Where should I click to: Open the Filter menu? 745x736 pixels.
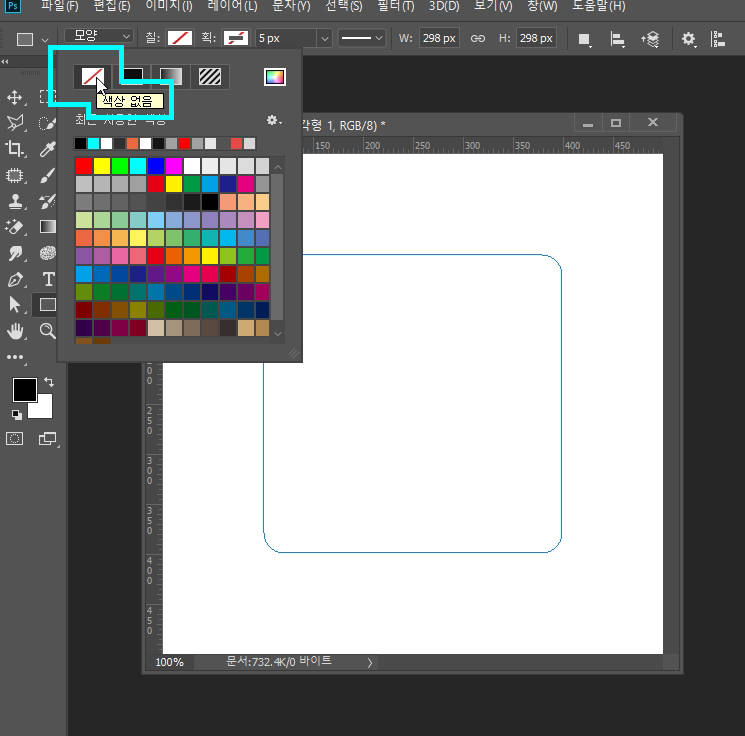click(396, 6)
